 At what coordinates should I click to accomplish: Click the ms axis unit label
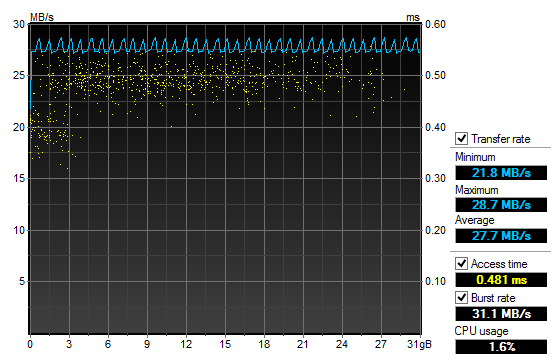tap(413, 17)
